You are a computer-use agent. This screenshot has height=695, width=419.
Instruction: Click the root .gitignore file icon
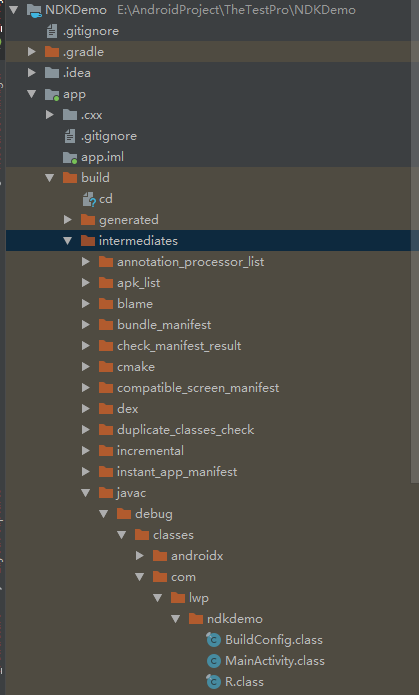point(52,31)
